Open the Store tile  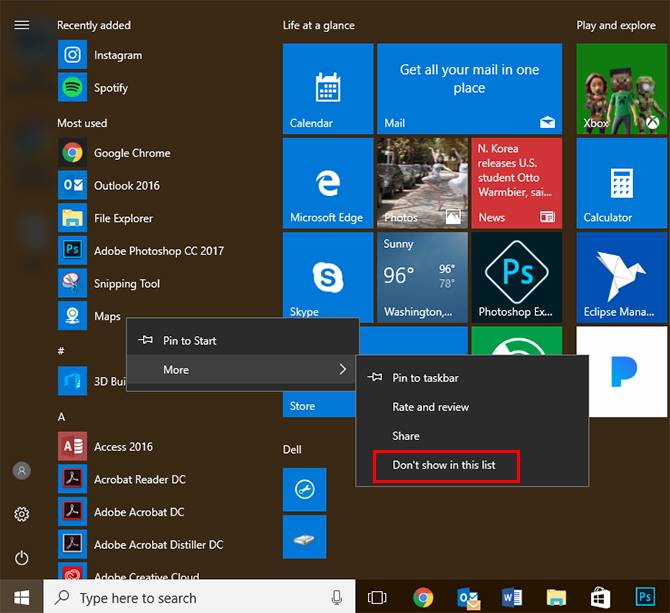click(x=318, y=405)
